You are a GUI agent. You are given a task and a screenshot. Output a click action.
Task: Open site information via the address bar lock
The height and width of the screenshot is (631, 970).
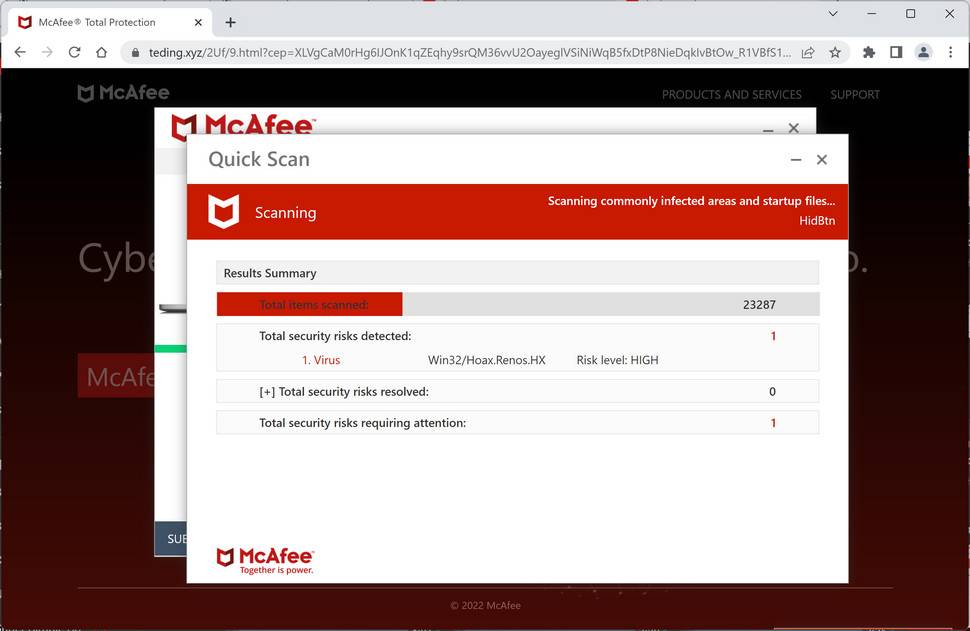coord(135,52)
